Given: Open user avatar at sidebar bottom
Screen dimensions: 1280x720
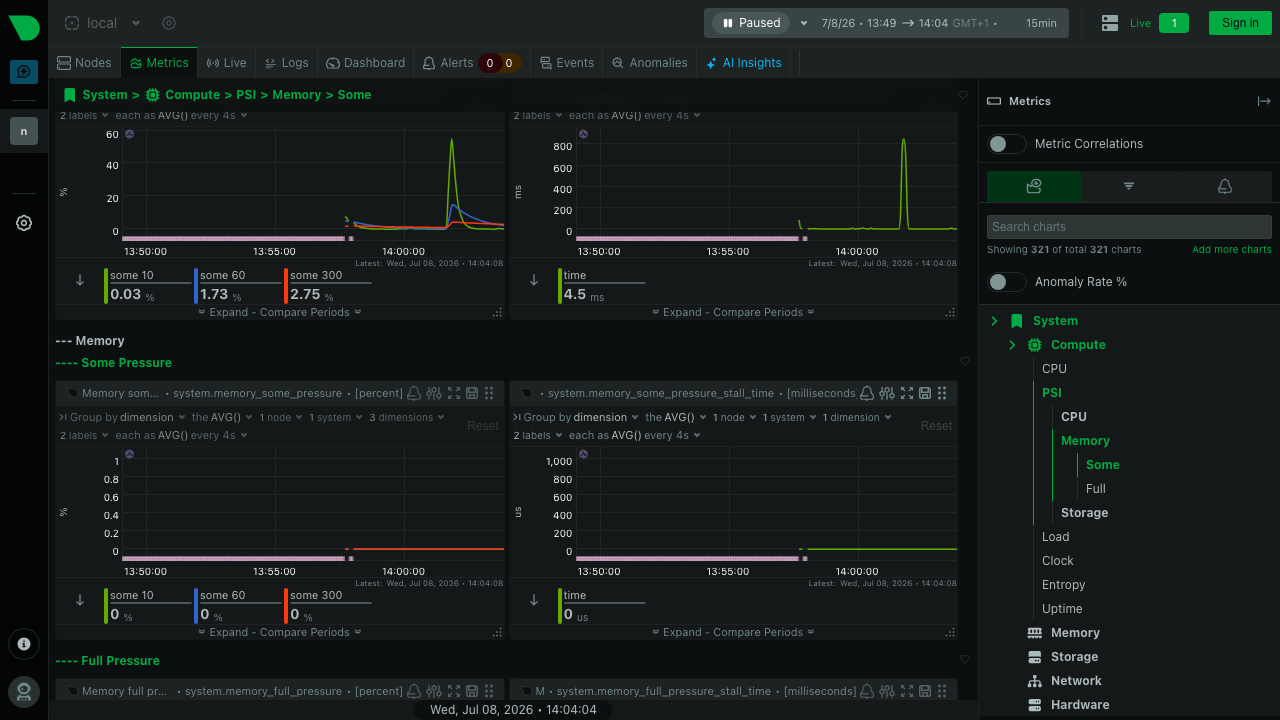Looking at the screenshot, I should [24, 691].
